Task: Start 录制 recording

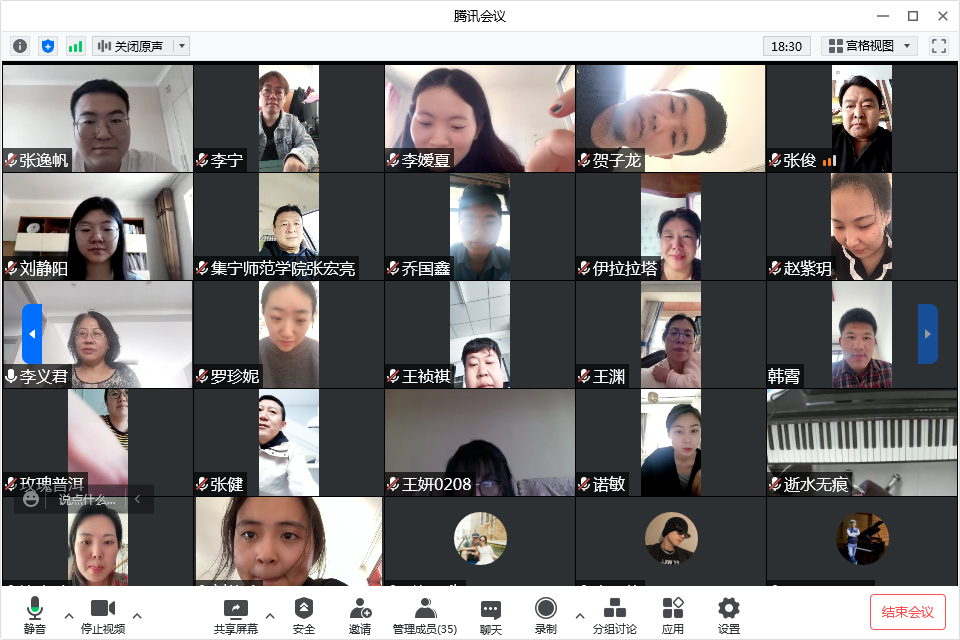Action: [x=545, y=615]
